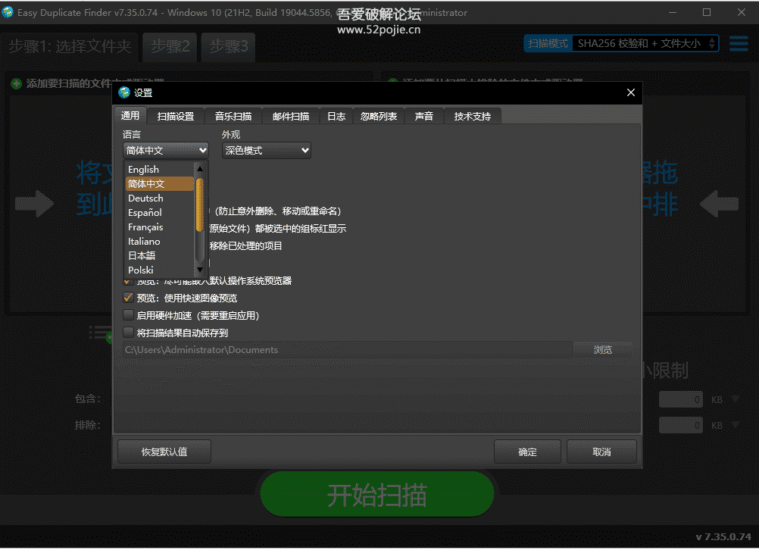Click language list scroll up arrow
The height and width of the screenshot is (550, 759).
click(200, 169)
